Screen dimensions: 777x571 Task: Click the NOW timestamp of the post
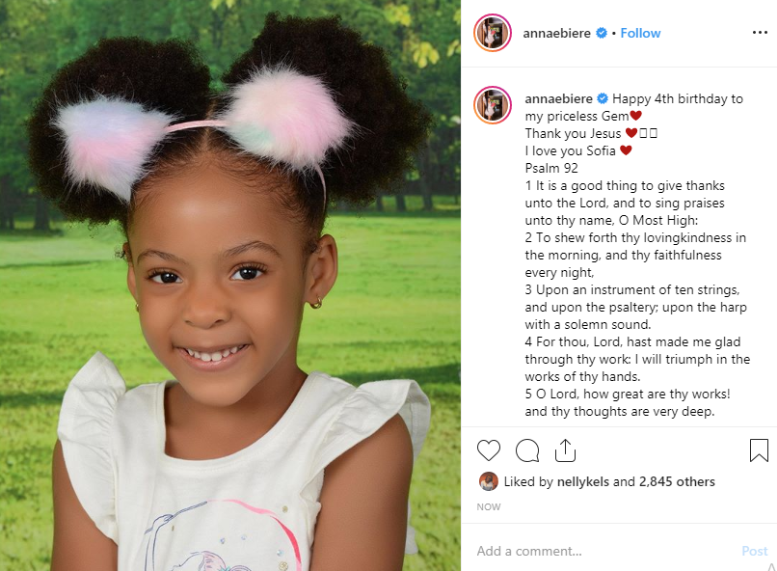pos(489,507)
